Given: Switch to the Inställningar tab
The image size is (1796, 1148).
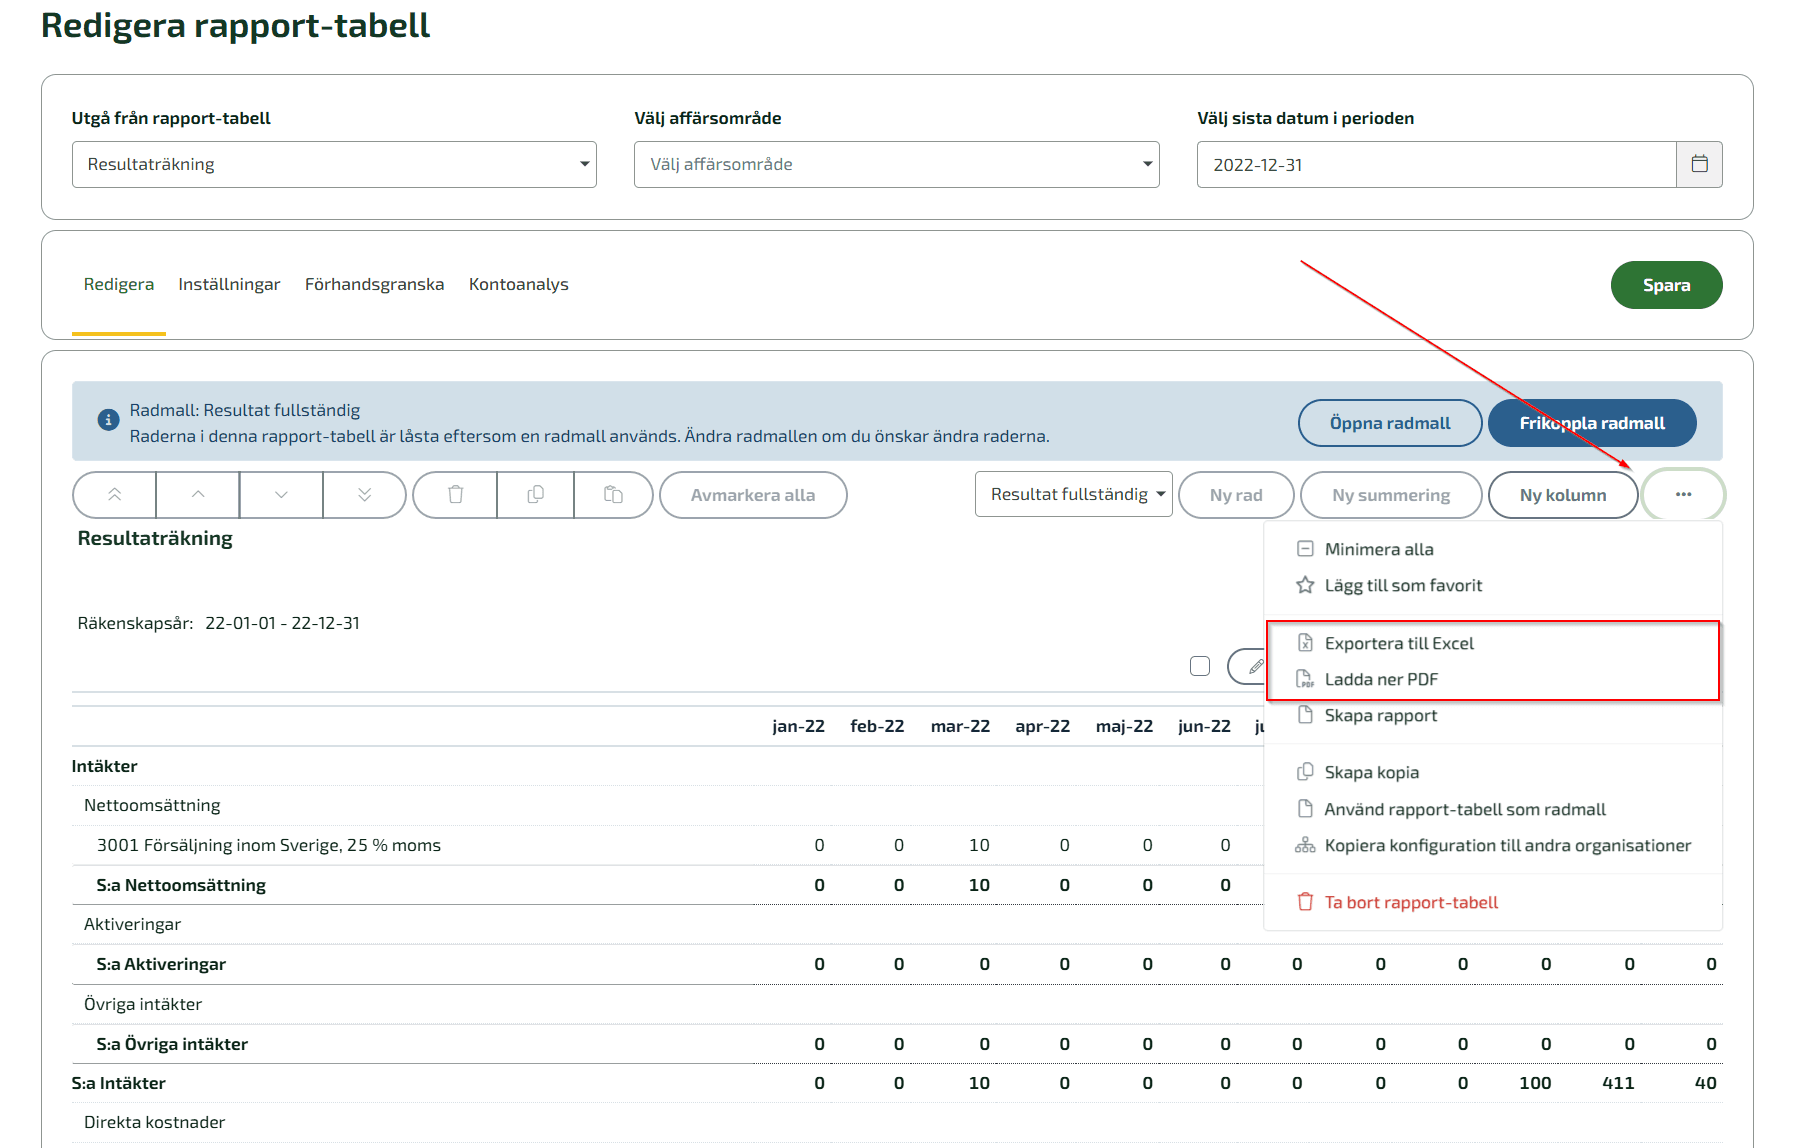Looking at the screenshot, I should coord(229,284).
